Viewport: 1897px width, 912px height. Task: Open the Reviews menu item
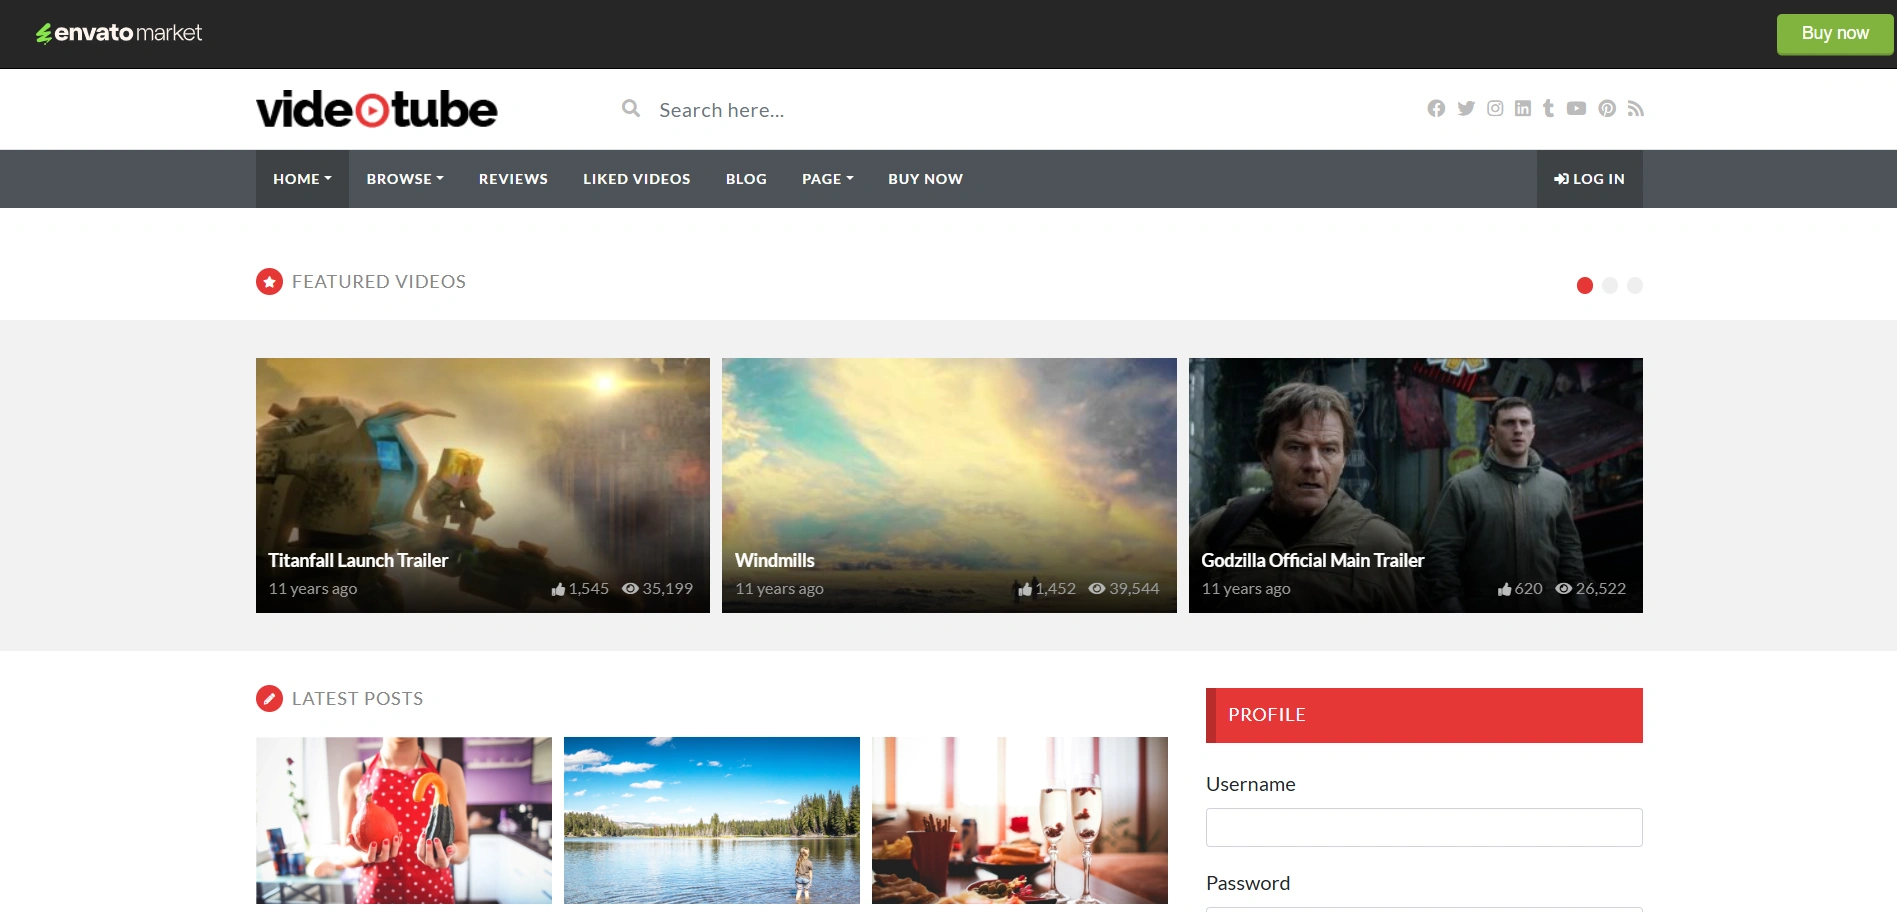point(513,179)
